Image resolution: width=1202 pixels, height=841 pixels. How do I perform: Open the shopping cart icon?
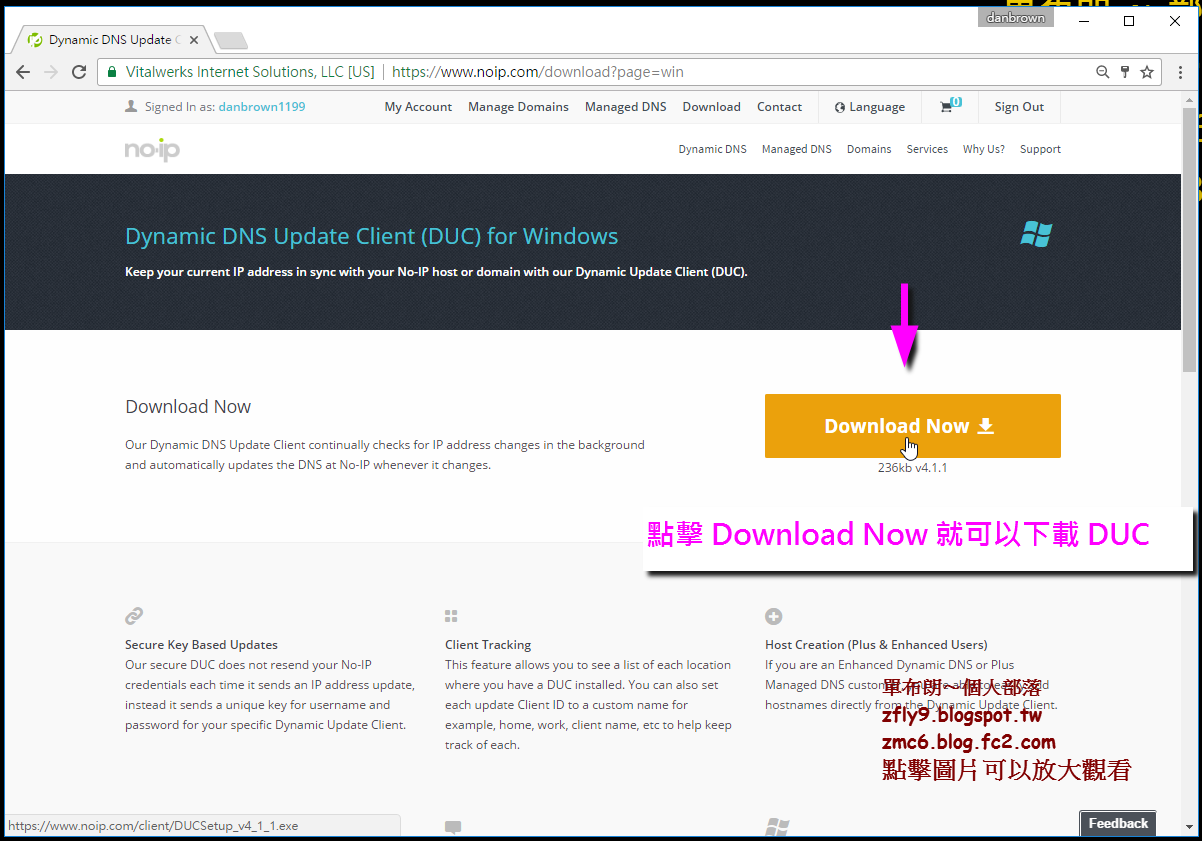(x=949, y=106)
